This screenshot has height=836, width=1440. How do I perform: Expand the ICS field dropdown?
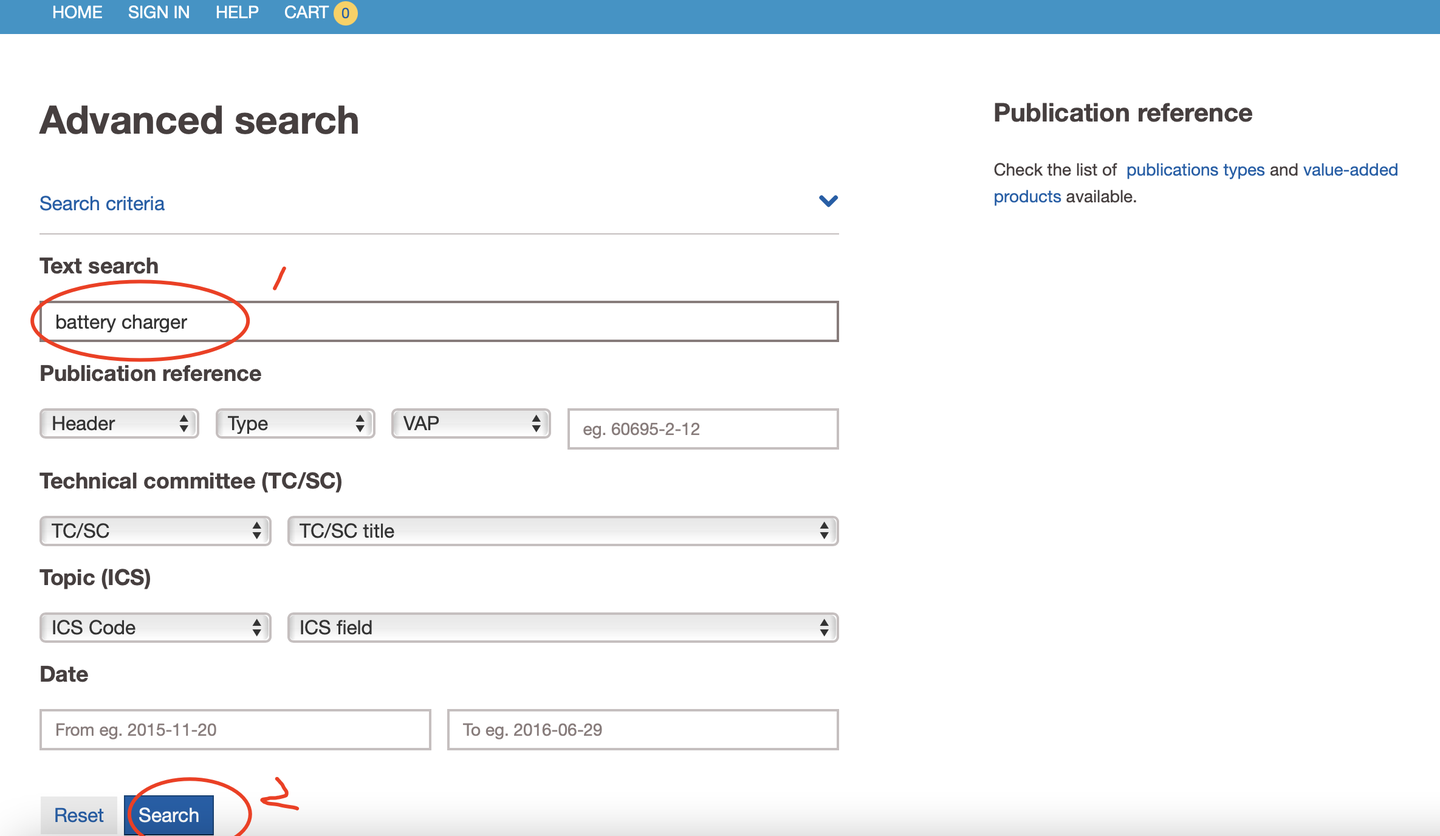(x=562, y=628)
